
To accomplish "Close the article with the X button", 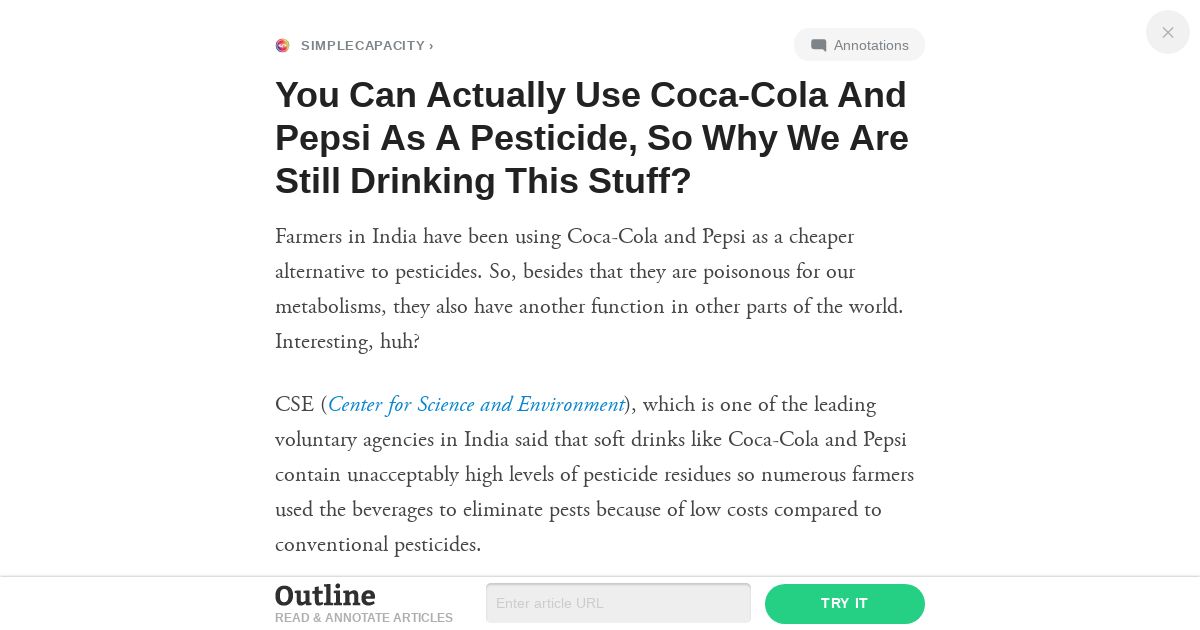I will click(x=1168, y=32).
